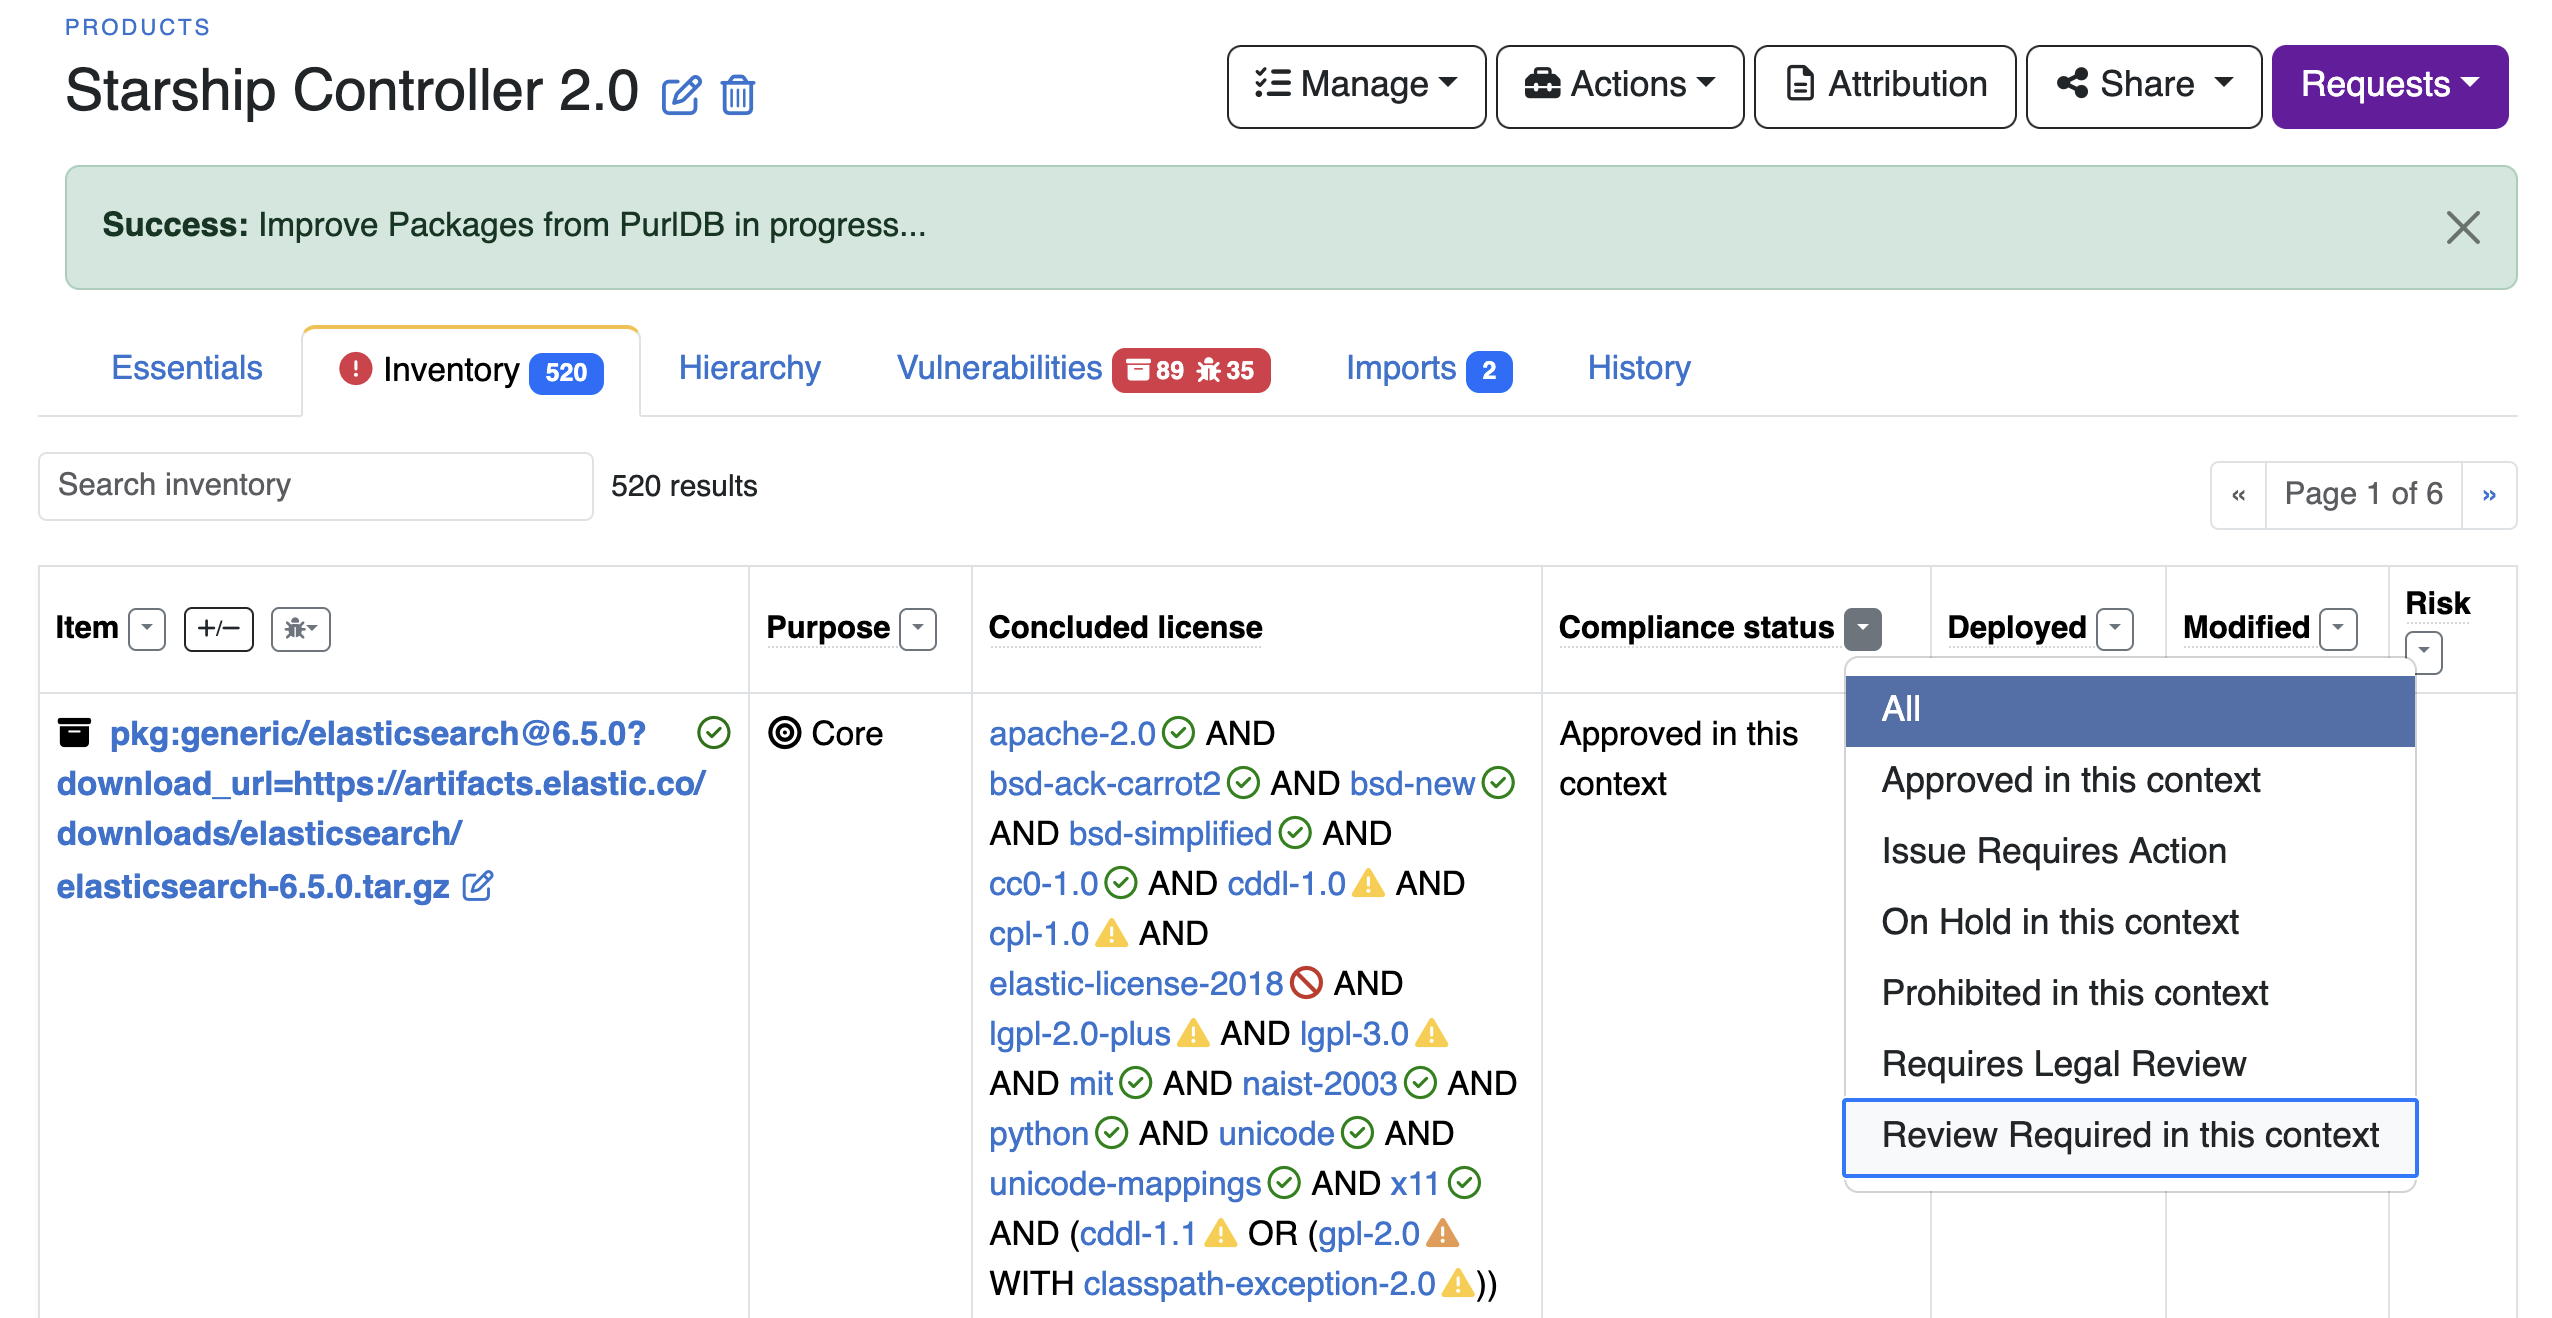2552x1318 pixels.
Task: Click the Attribution button
Action: tap(1885, 86)
